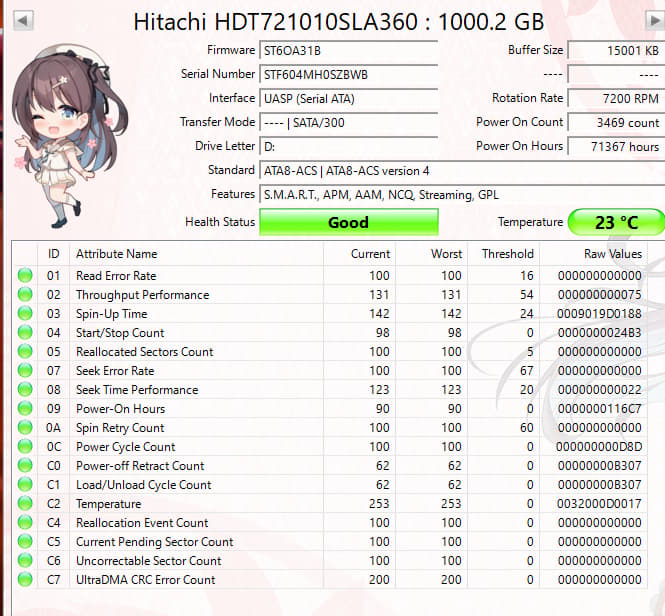Image resolution: width=665 pixels, height=616 pixels.
Task: Click the status icon for Power-On Hours row
Action: point(25,409)
